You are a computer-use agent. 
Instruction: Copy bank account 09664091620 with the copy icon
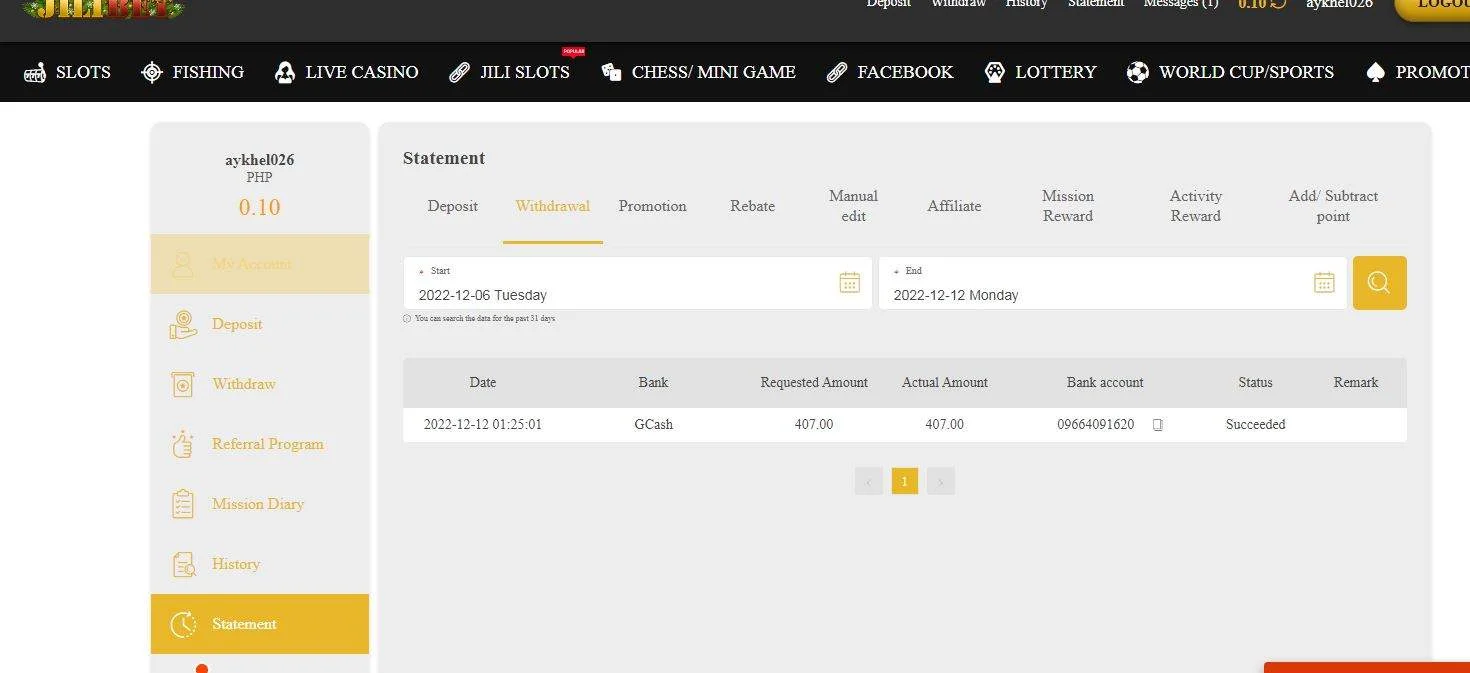[1158, 425]
